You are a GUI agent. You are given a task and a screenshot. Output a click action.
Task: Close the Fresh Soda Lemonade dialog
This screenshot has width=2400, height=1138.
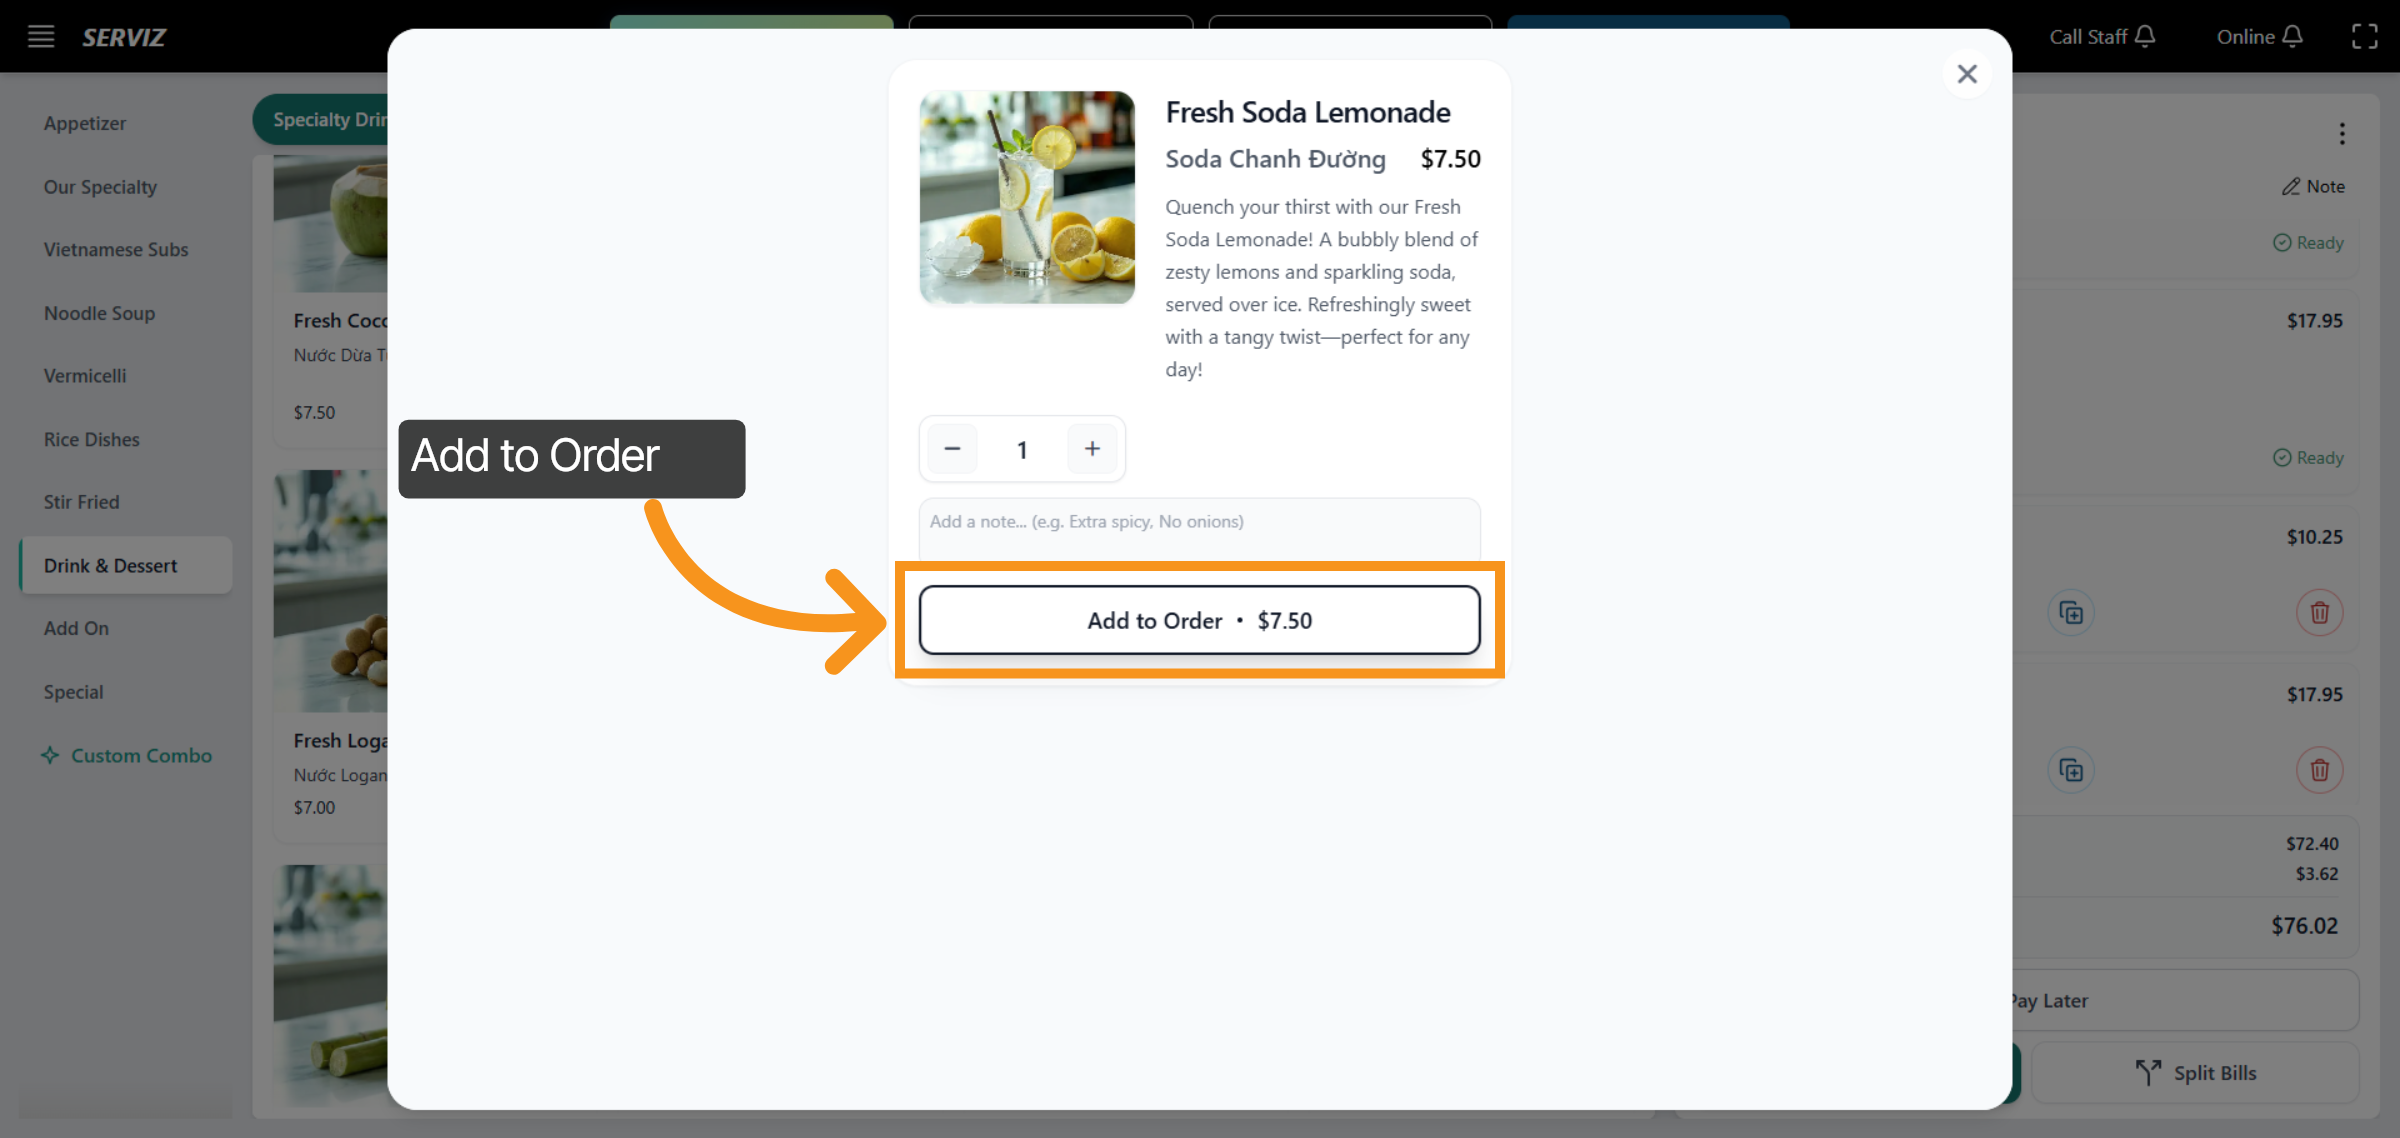click(x=1967, y=74)
